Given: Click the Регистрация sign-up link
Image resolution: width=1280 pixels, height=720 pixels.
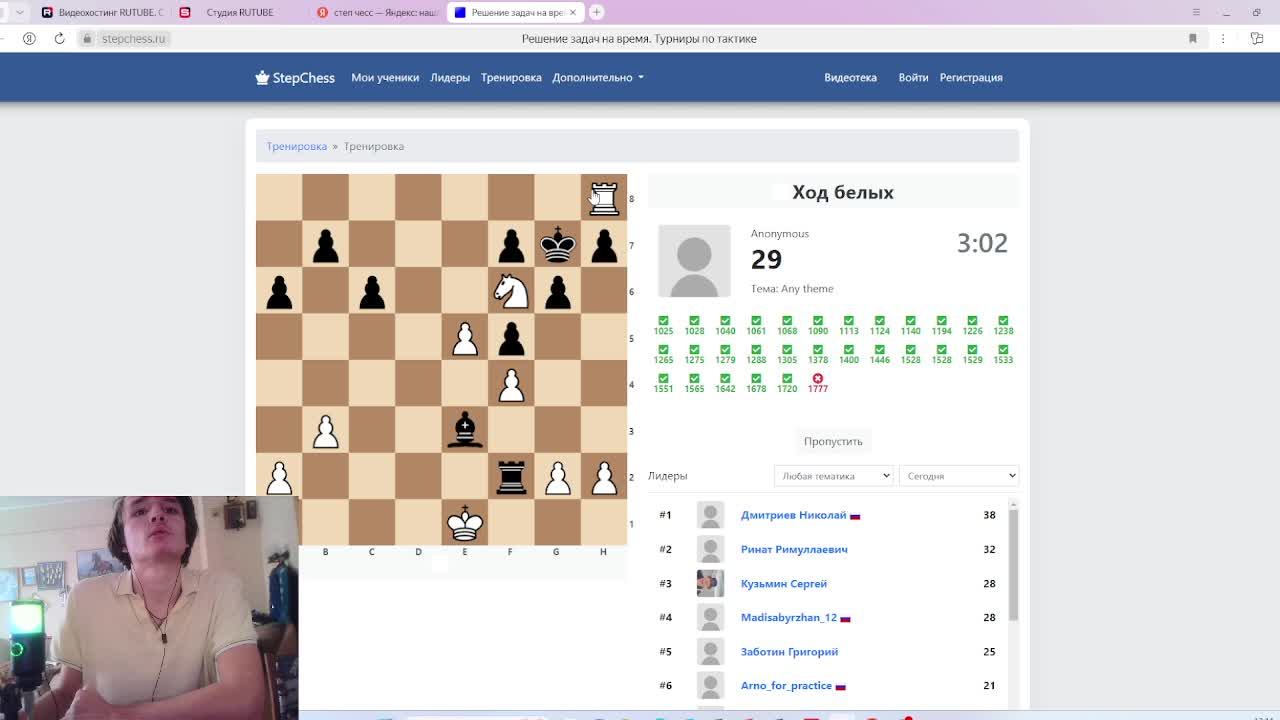Looking at the screenshot, I should point(971,77).
